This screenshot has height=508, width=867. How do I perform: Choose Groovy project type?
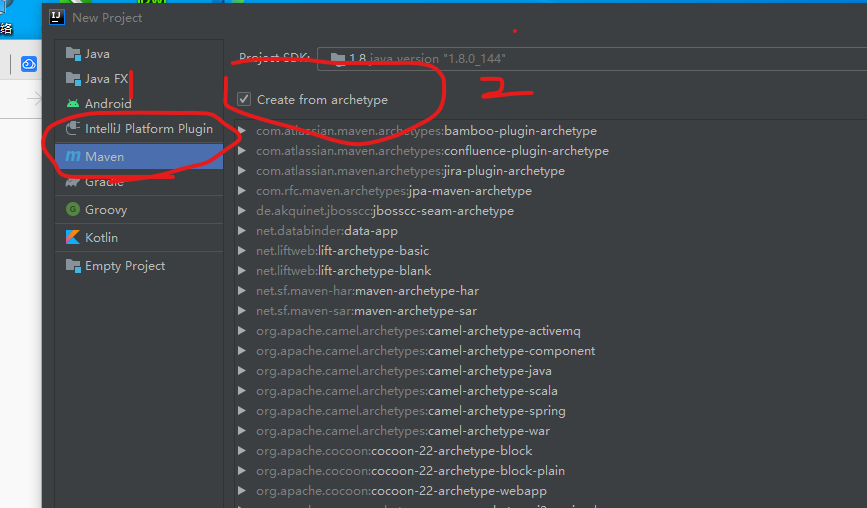[x=139, y=210]
